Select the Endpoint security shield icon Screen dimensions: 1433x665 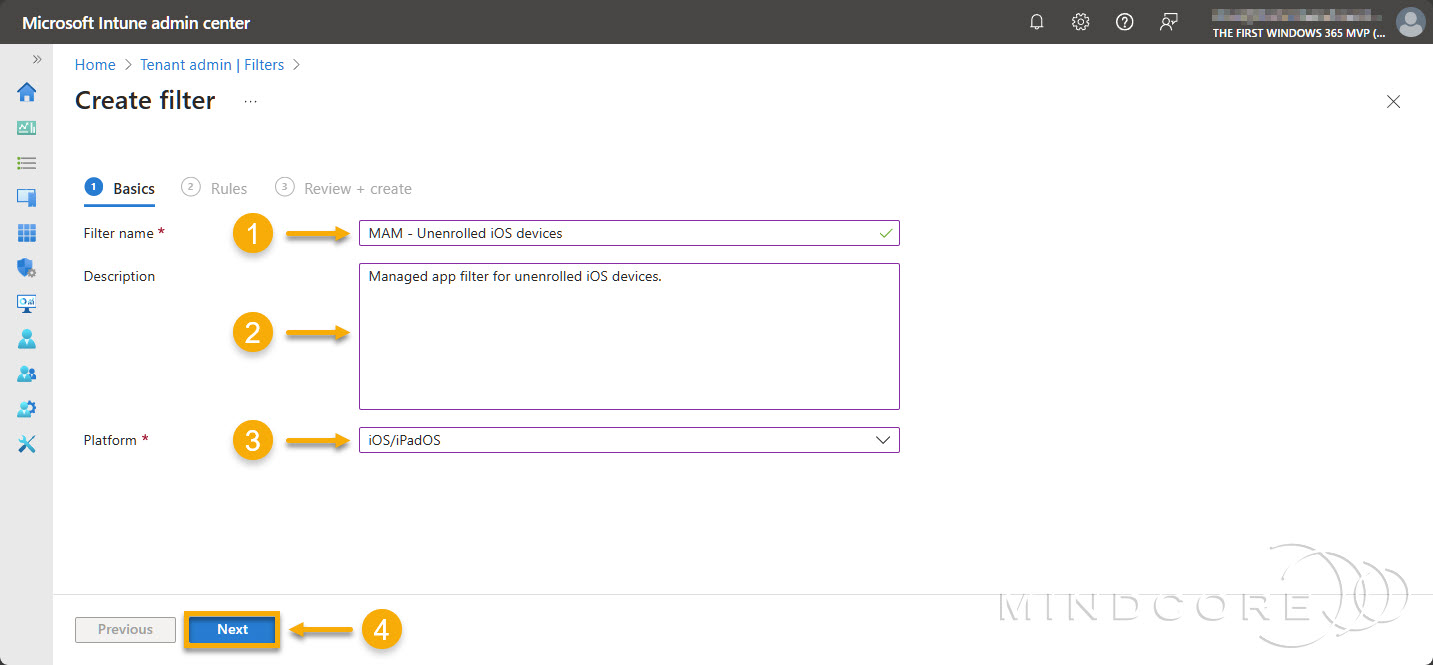(x=26, y=267)
